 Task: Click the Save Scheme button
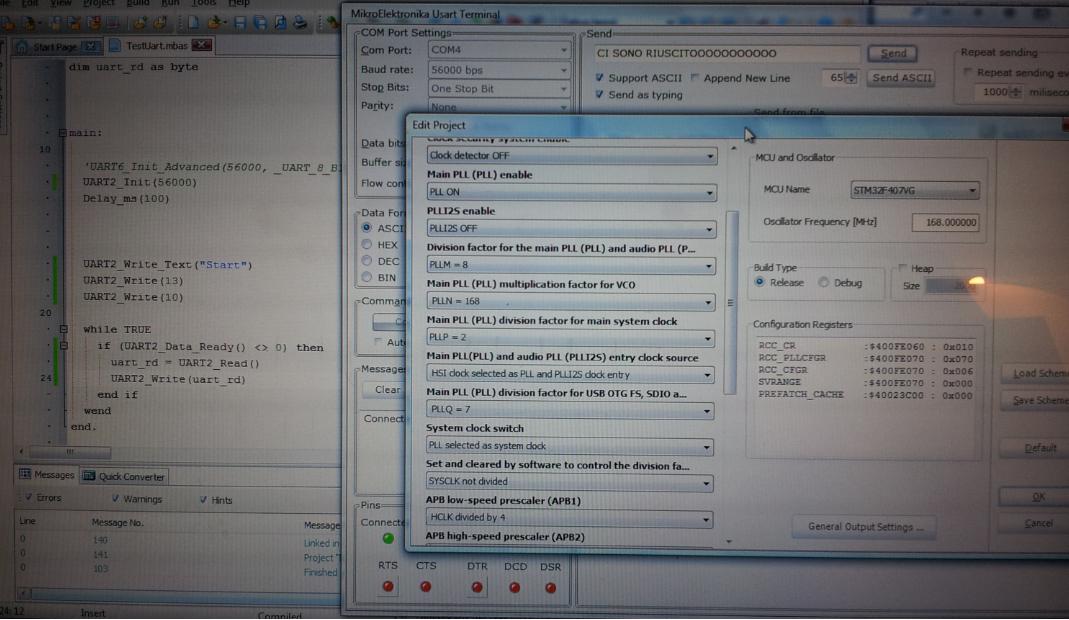tap(1036, 400)
